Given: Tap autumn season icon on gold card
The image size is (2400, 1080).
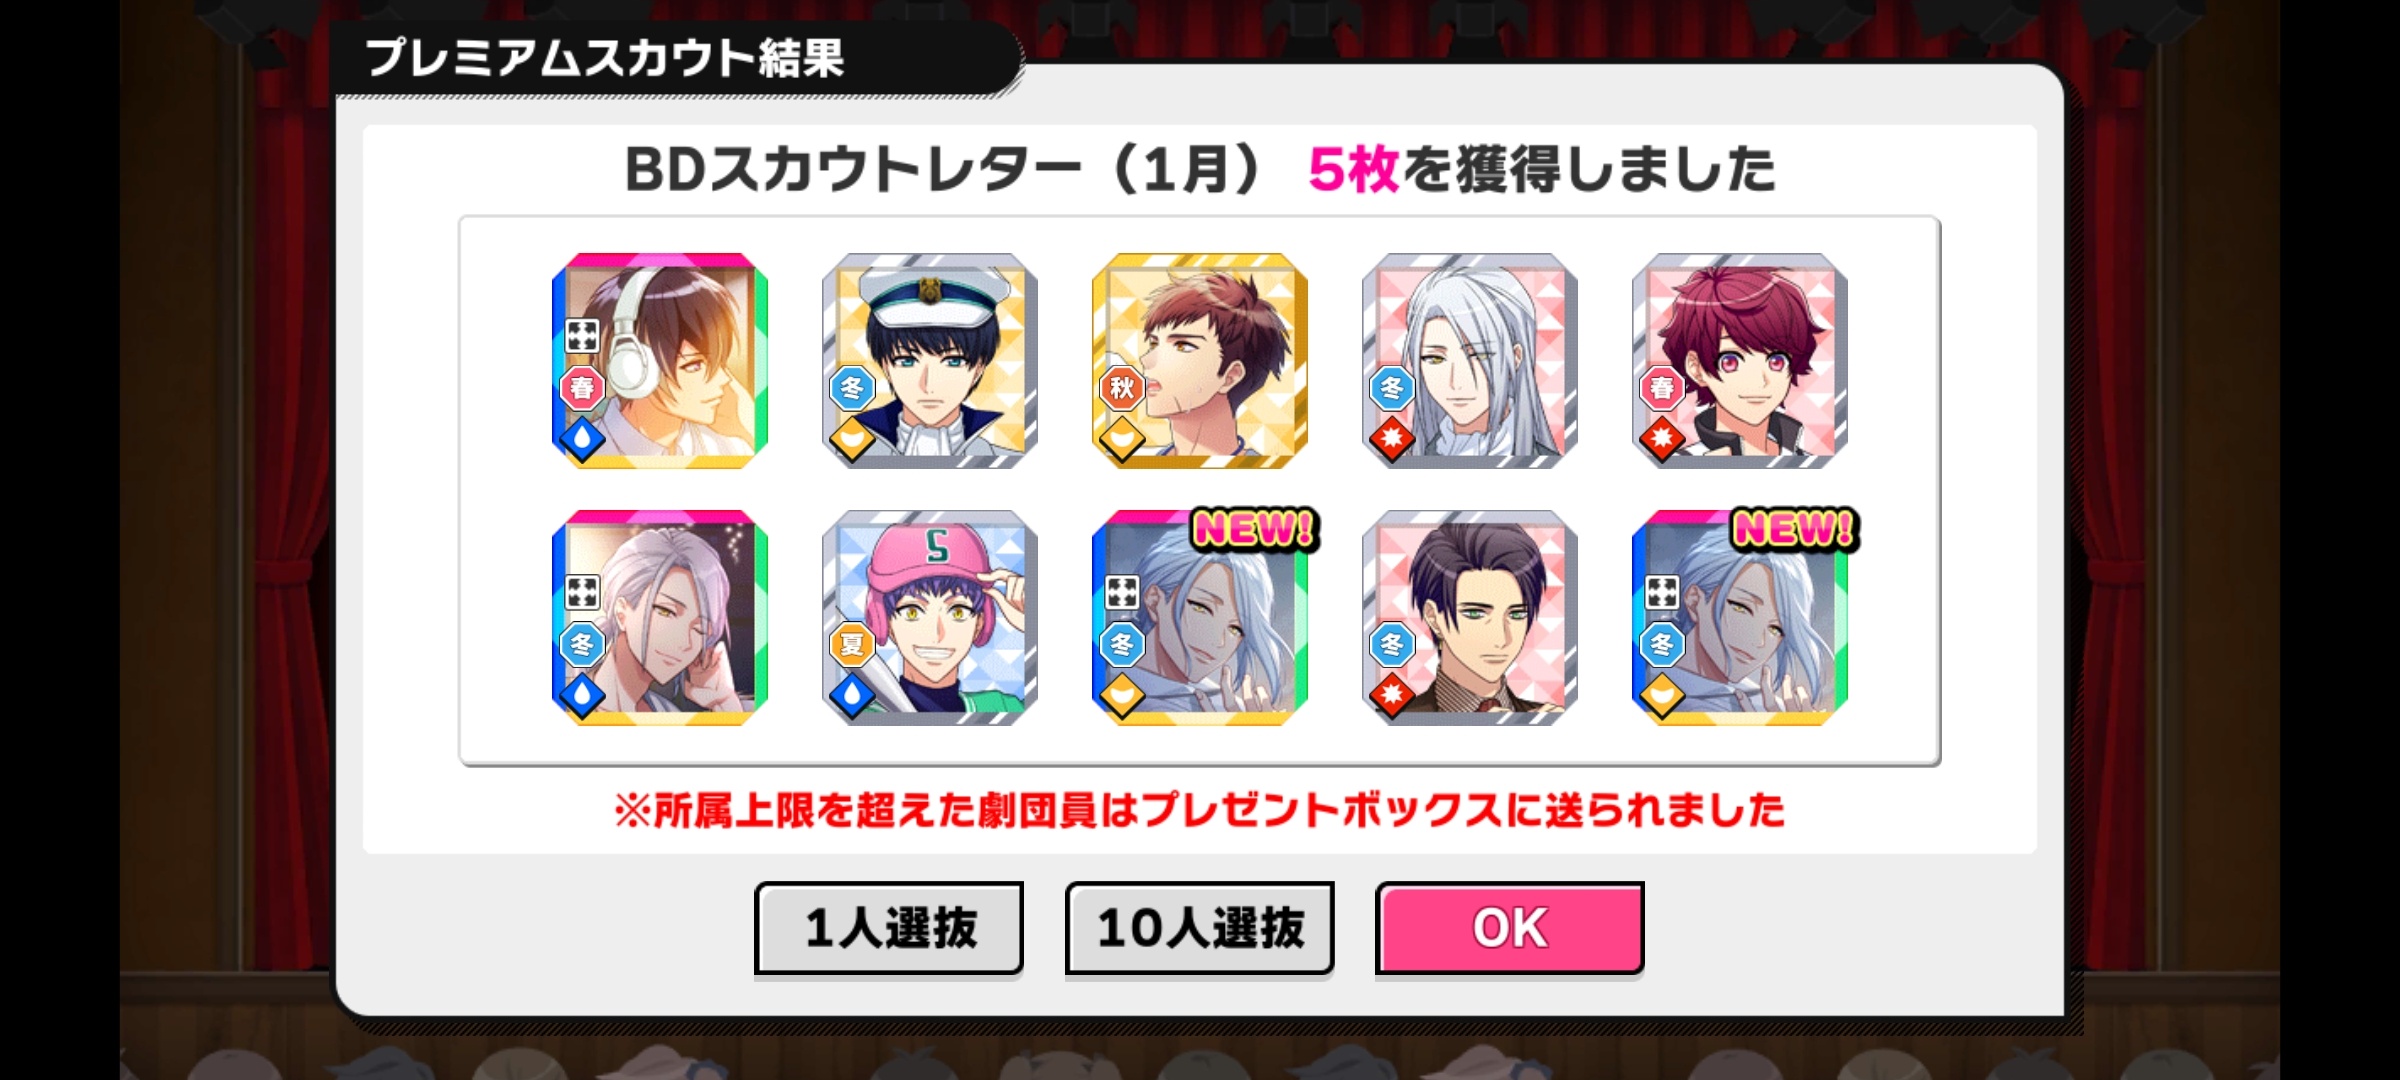Looking at the screenshot, I should click(x=1122, y=387).
